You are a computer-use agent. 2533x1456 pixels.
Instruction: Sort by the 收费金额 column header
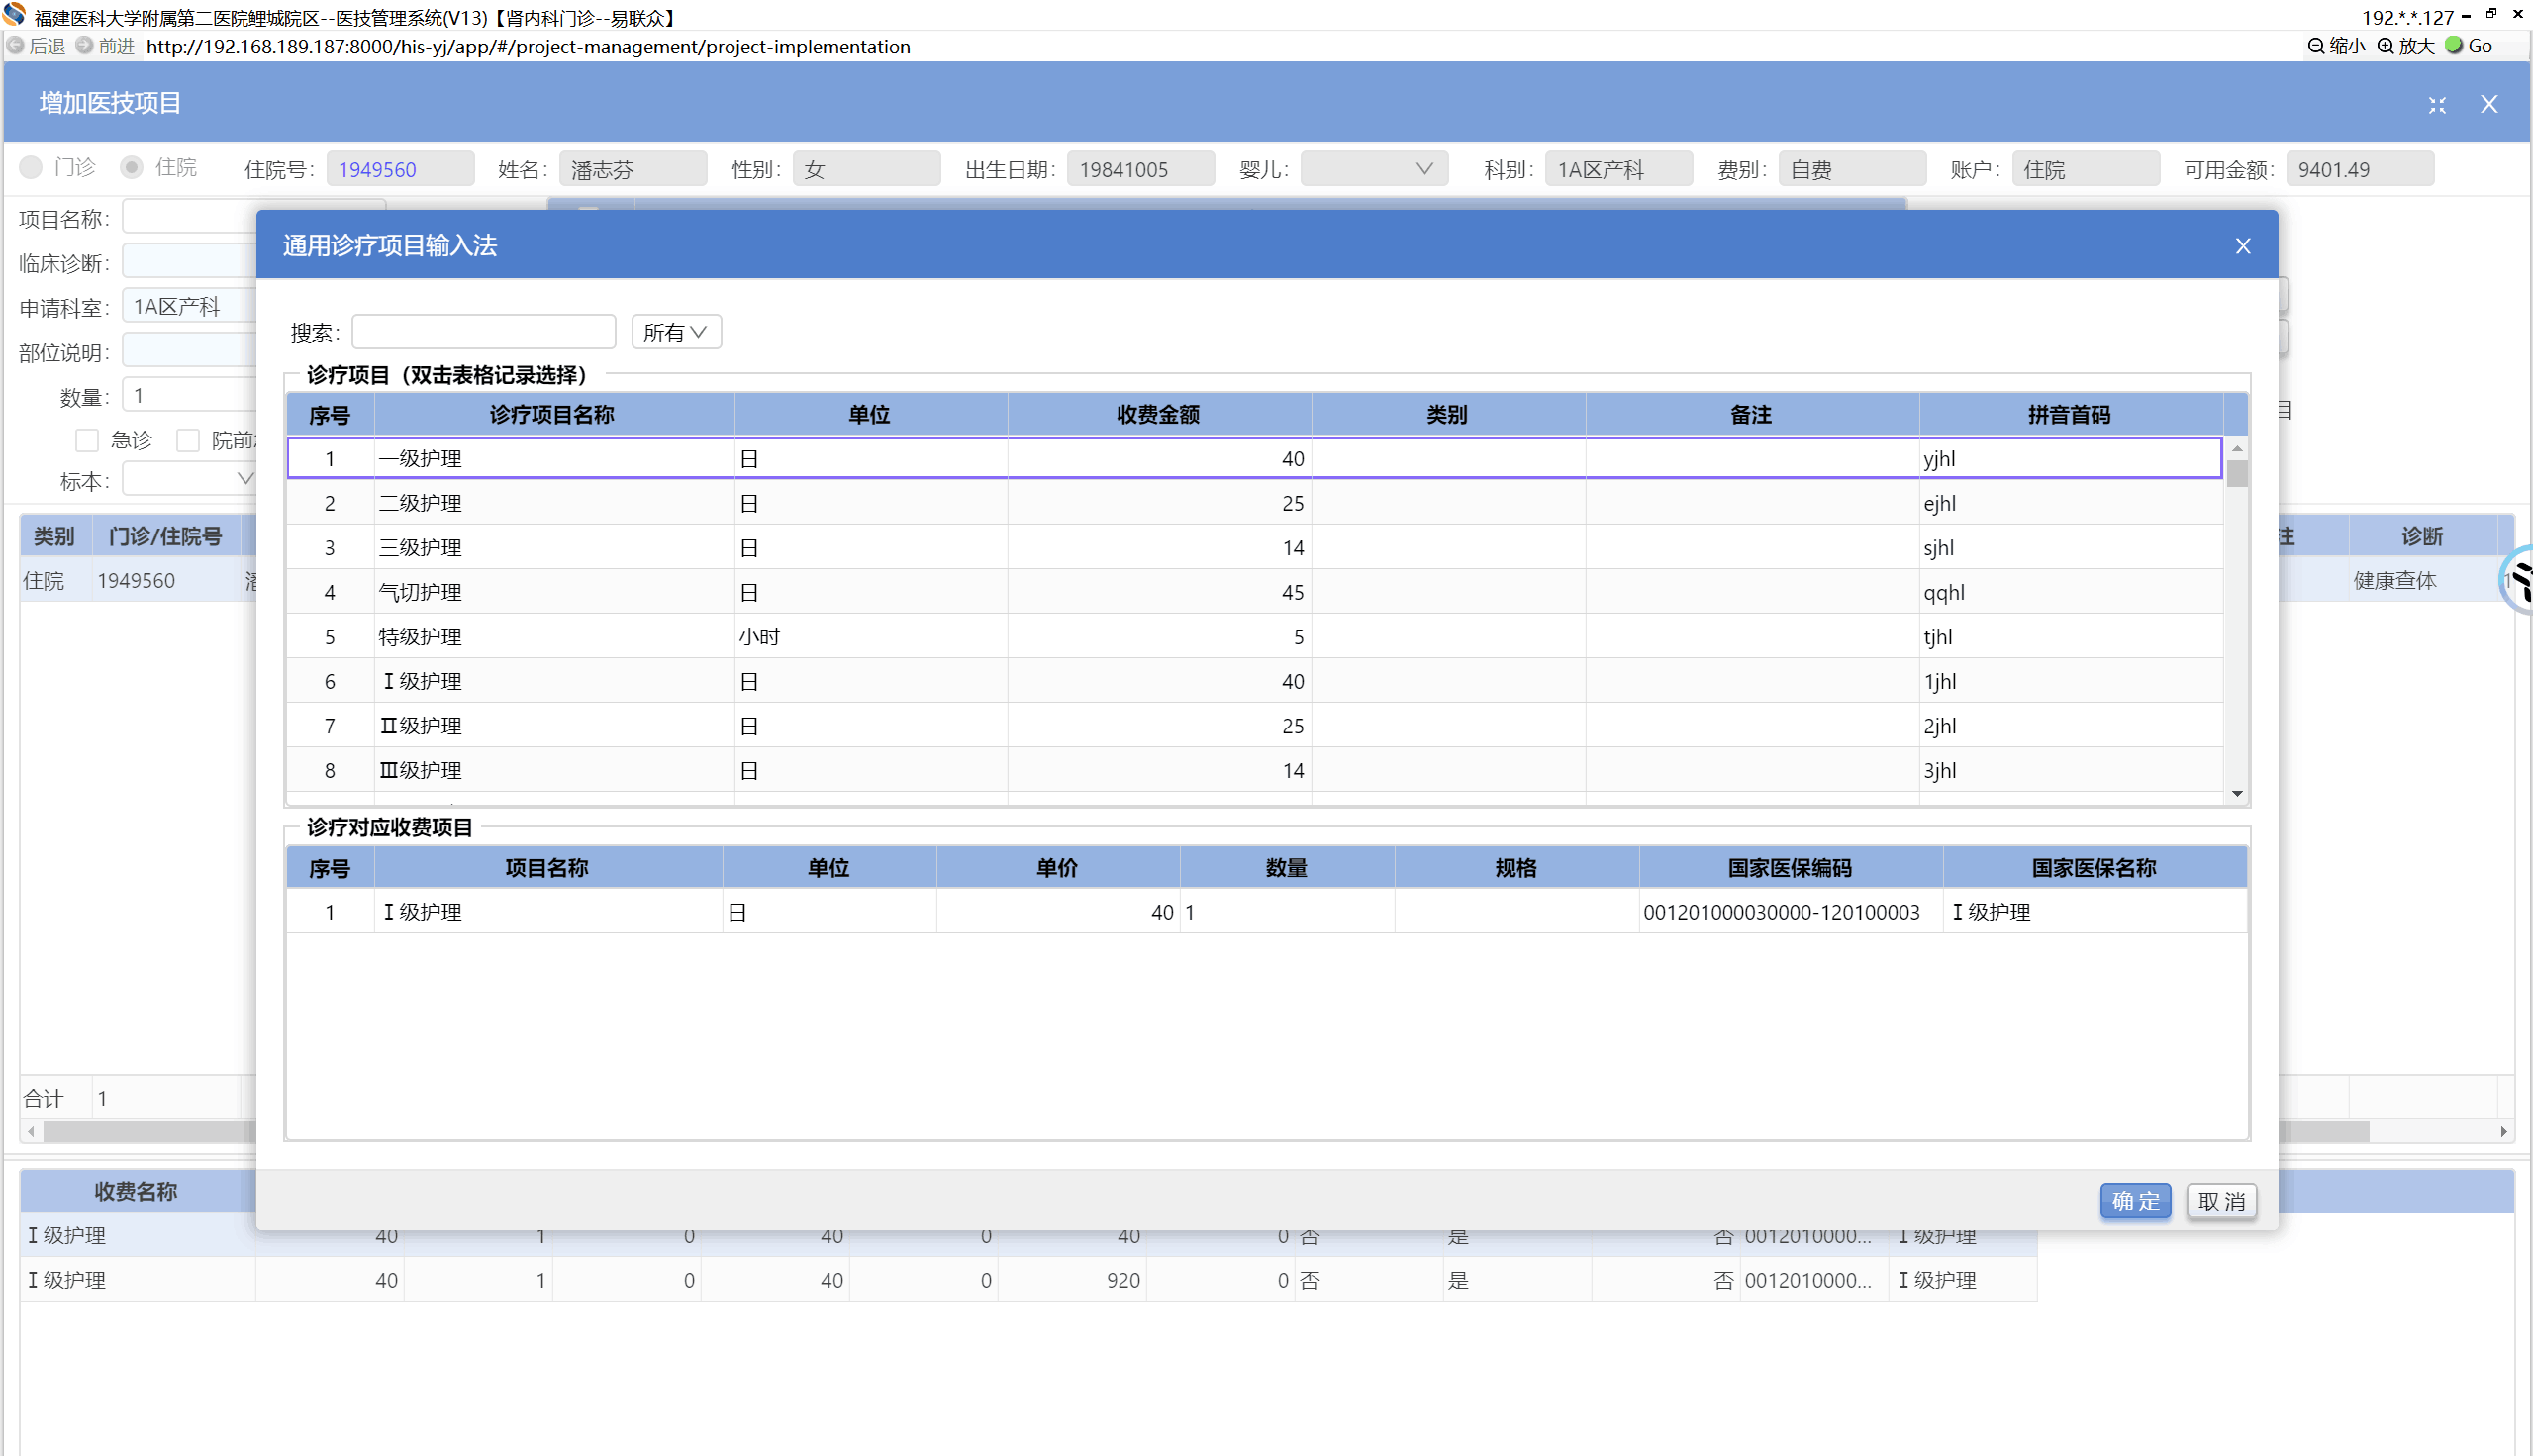(x=1158, y=415)
